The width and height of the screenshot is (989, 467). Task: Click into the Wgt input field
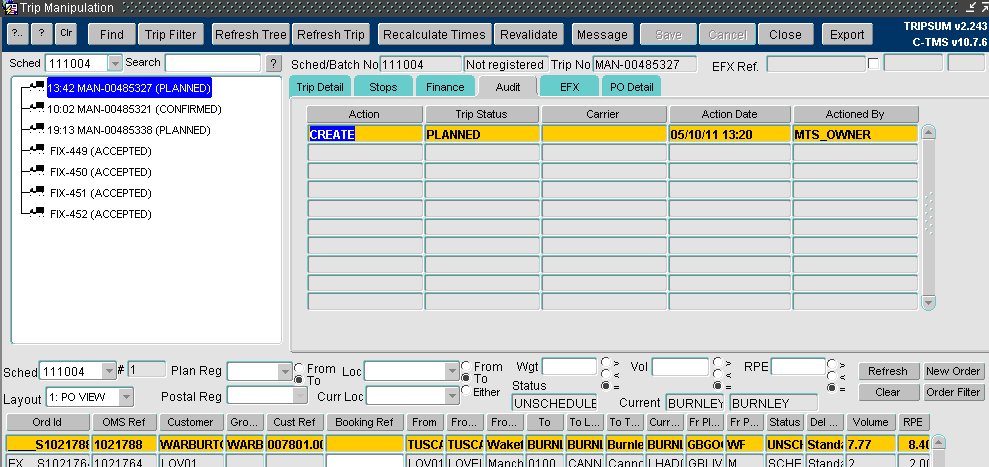click(569, 366)
